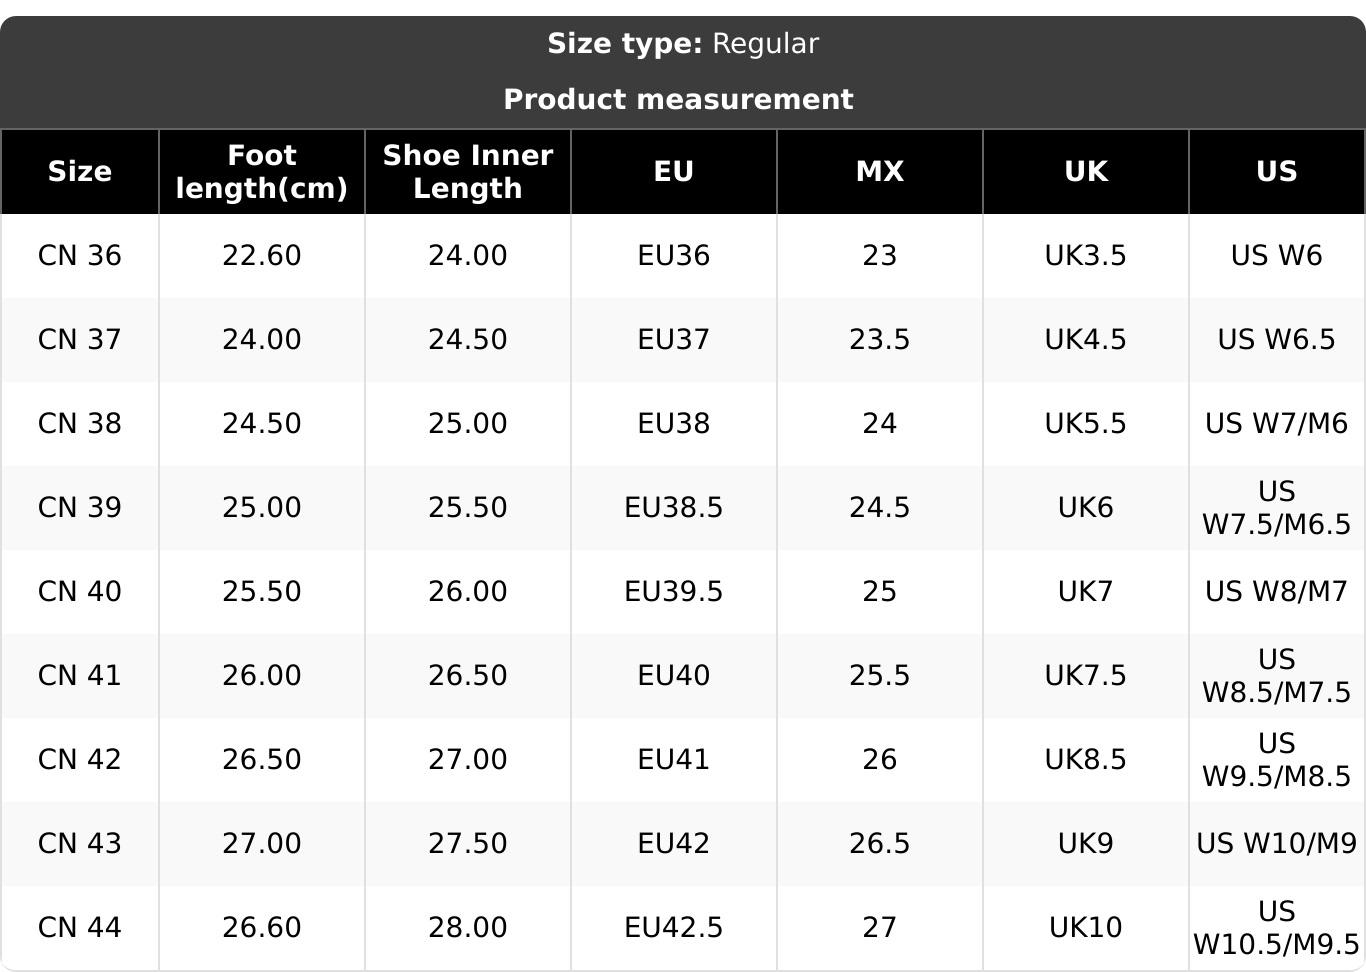The width and height of the screenshot is (1366, 972).
Task: Click the Product measurement heading
Action: [x=679, y=100]
